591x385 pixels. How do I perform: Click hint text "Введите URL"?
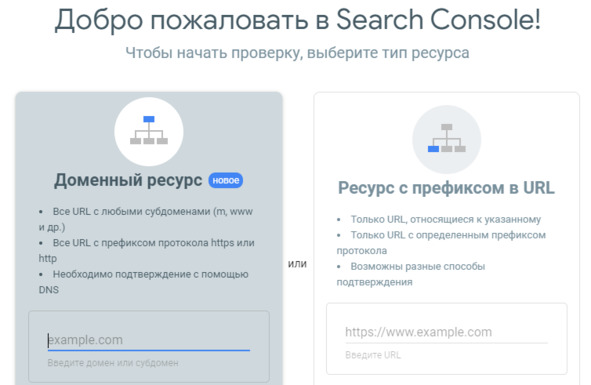tap(373, 355)
